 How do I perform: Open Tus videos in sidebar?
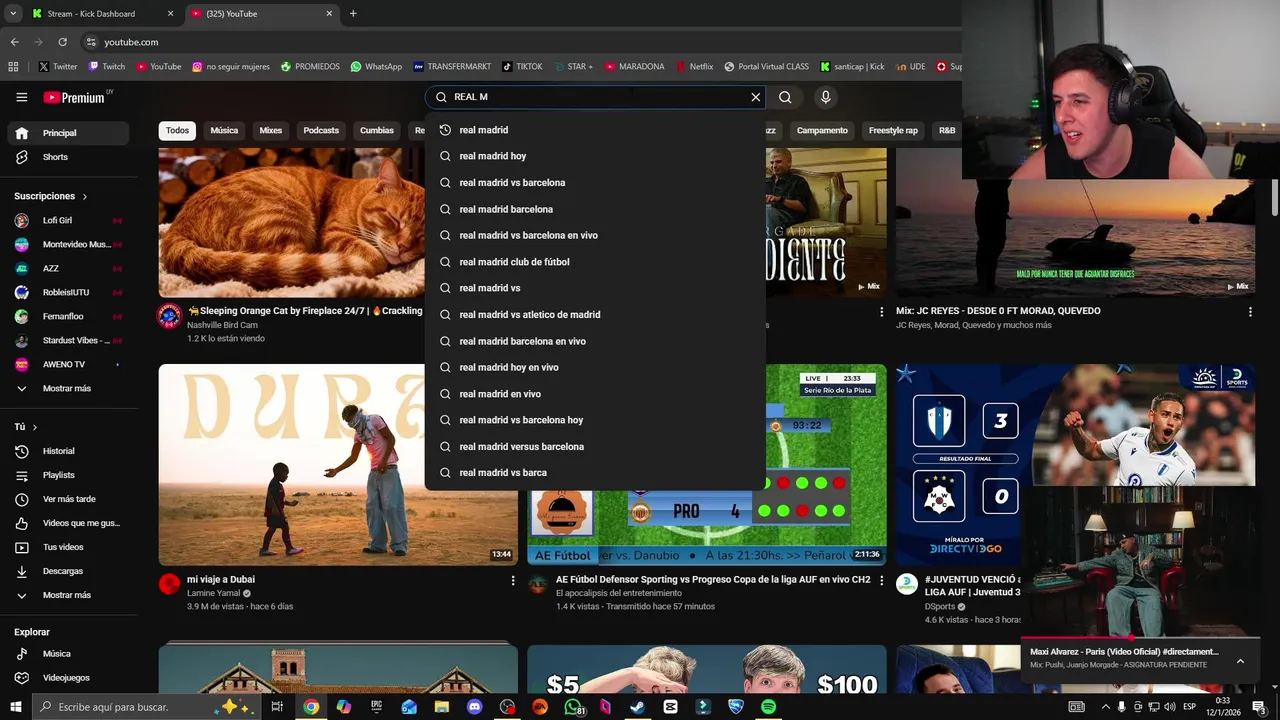[x=68, y=547]
